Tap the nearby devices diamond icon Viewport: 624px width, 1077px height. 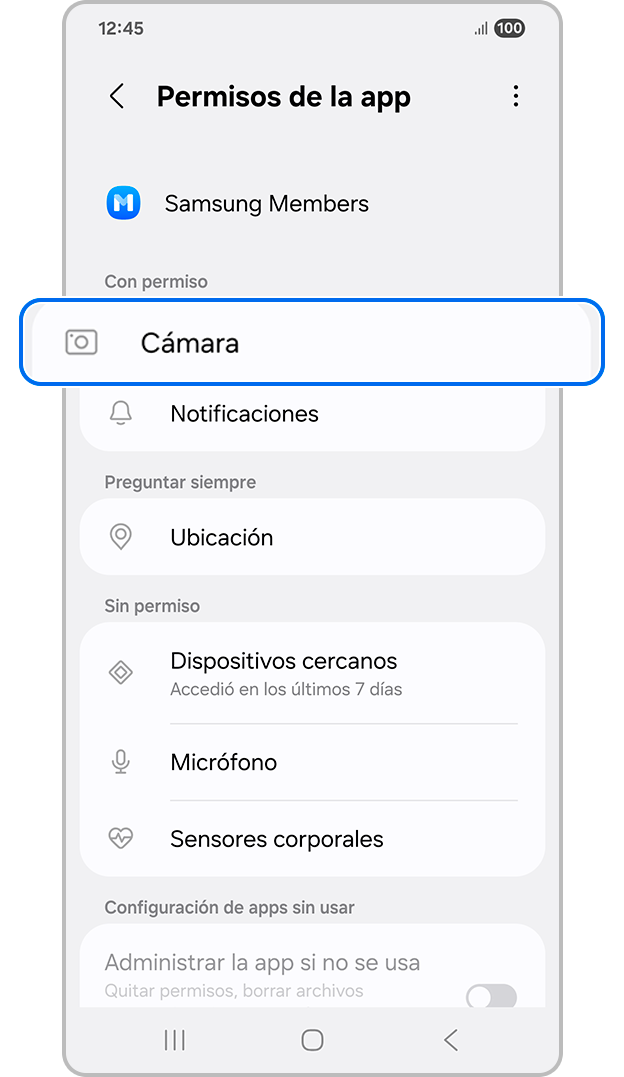[x=121, y=672]
